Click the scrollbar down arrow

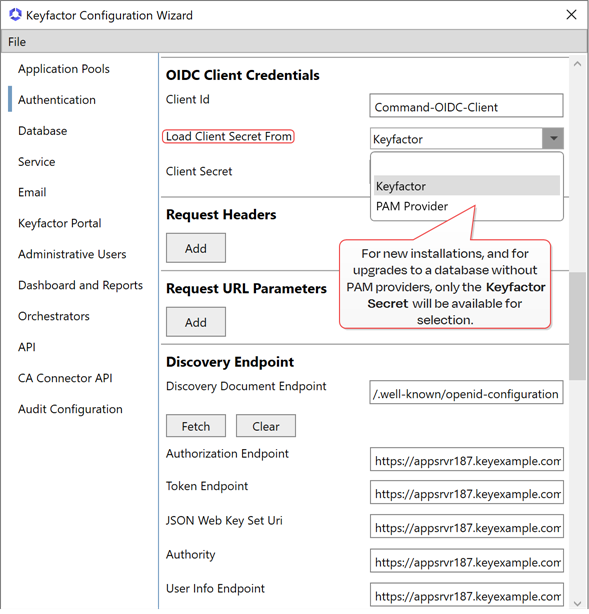click(577, 603)
